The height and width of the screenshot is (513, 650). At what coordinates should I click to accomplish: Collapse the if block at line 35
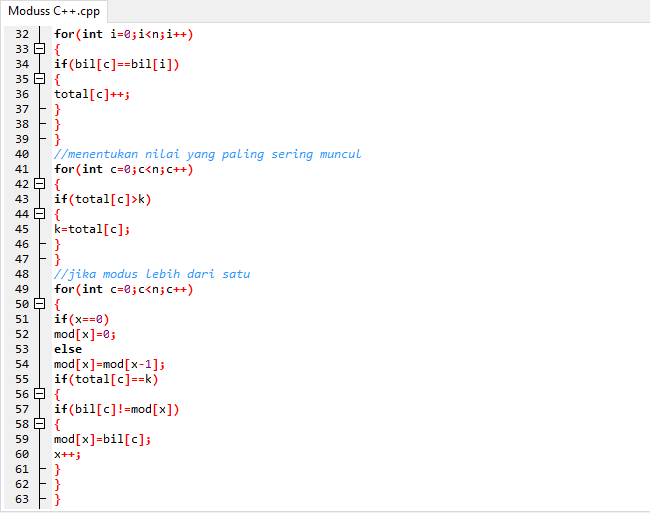click(x=39, y=79)
